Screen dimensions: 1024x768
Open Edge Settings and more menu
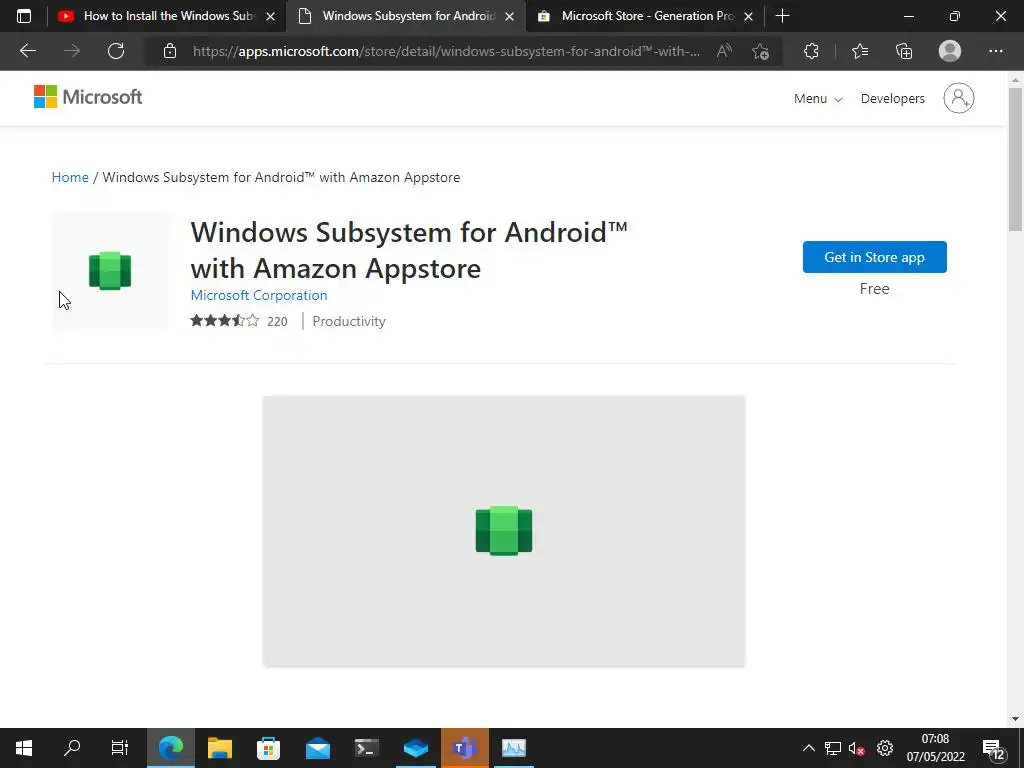point(995,51)
